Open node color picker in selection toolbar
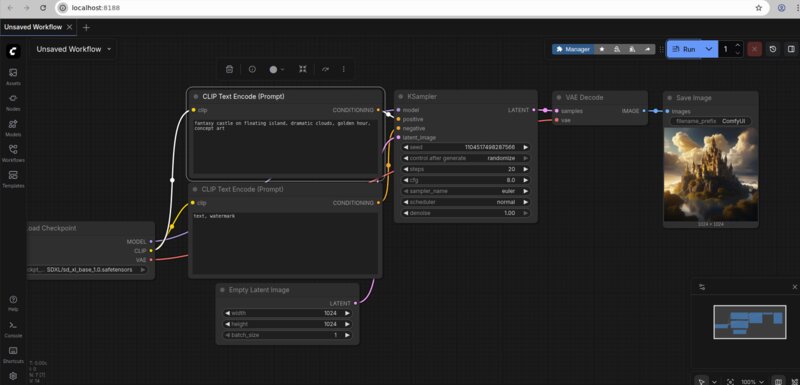 tap(277, 69)
